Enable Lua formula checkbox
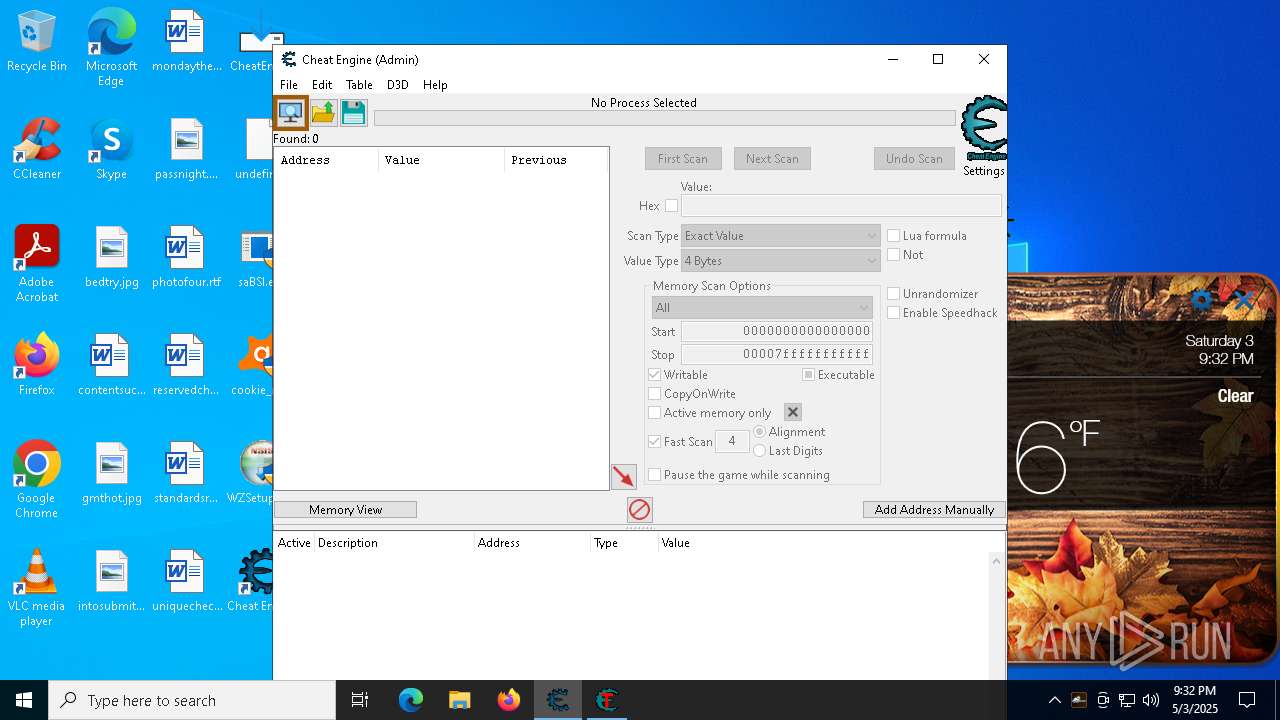The width and height of the screenshot is (1280, 720). (893, 236)
